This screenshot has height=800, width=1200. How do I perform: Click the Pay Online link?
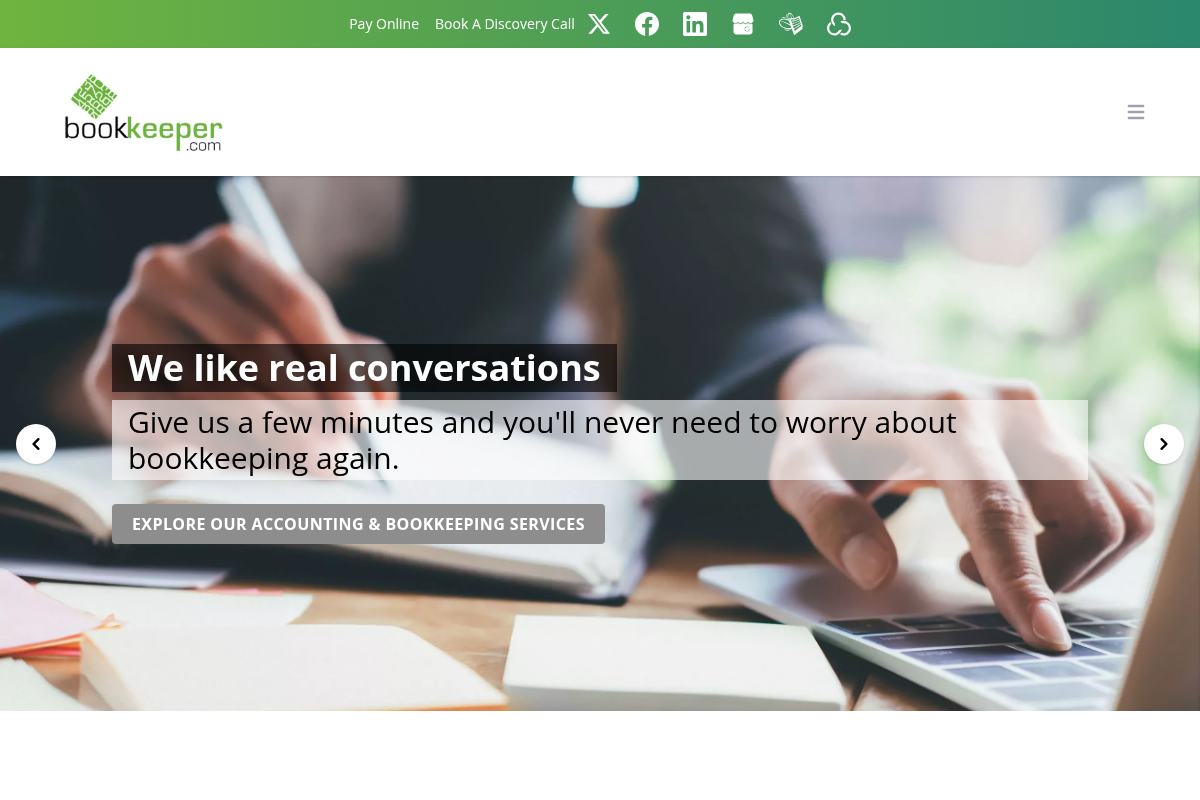(384, 24)
